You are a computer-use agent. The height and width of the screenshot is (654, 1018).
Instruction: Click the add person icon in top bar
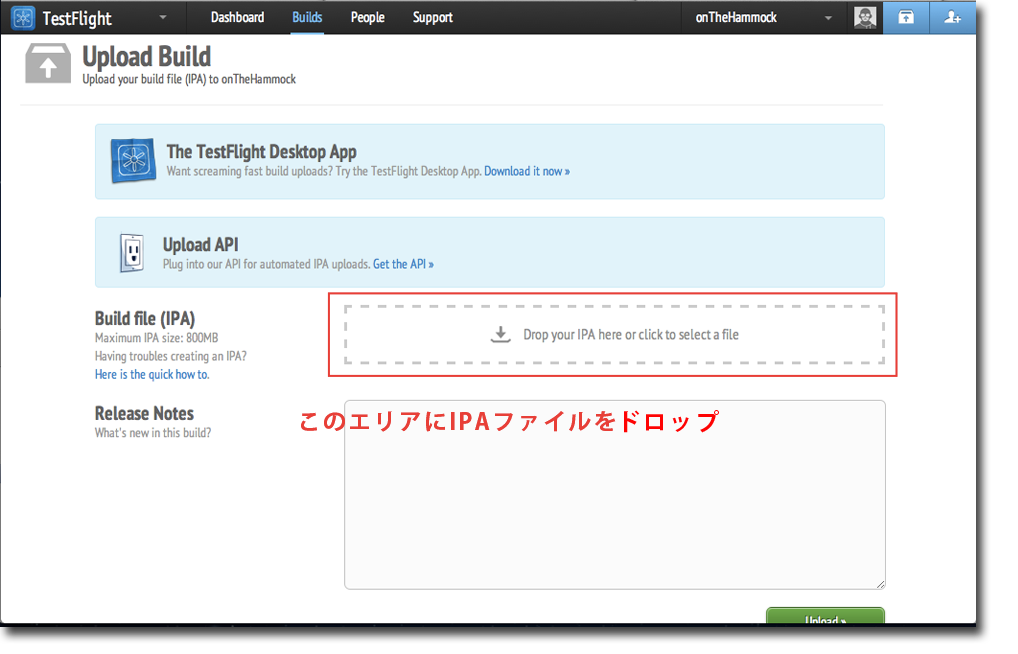pos(952,17)
